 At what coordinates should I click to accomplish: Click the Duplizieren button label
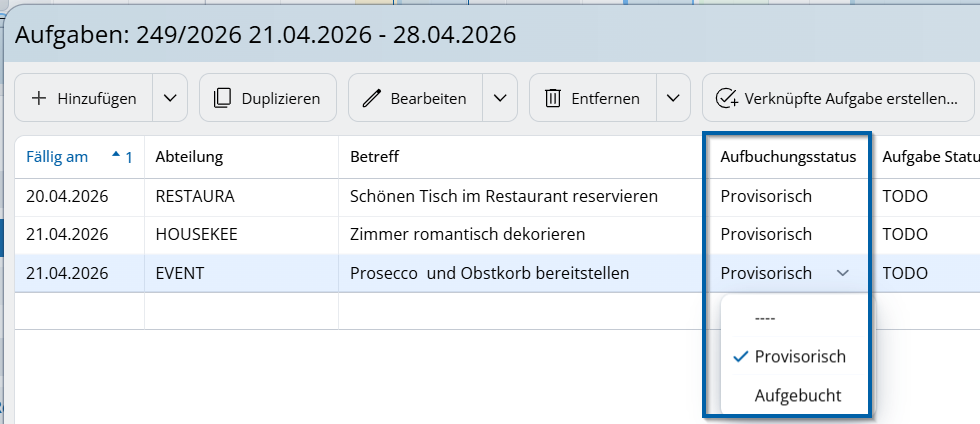pos(281,98)
